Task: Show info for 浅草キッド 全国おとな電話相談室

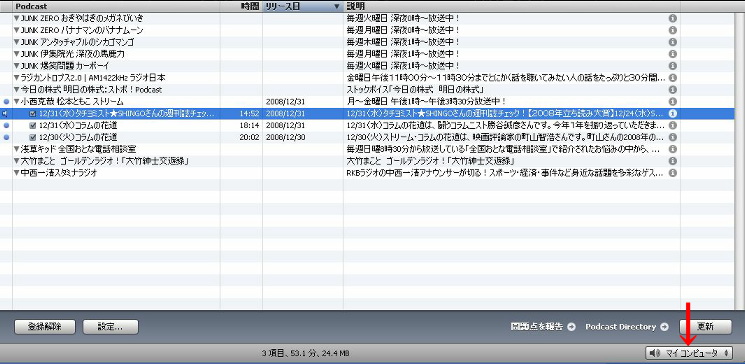Action: [672, 150]
